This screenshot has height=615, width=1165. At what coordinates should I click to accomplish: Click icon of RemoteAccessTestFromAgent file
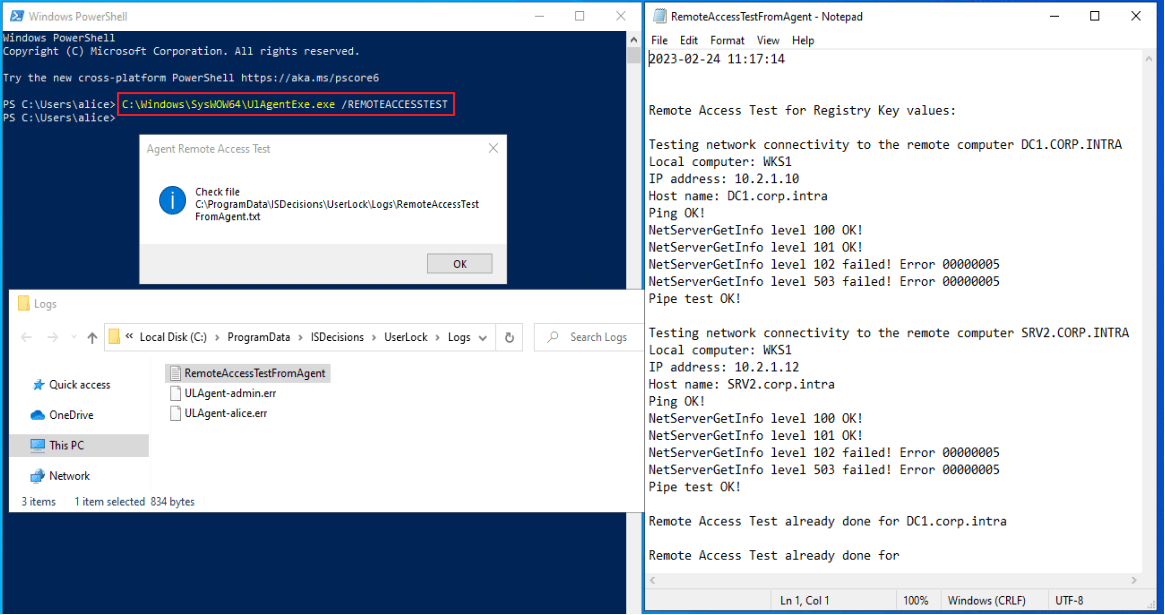pos(175,373)
